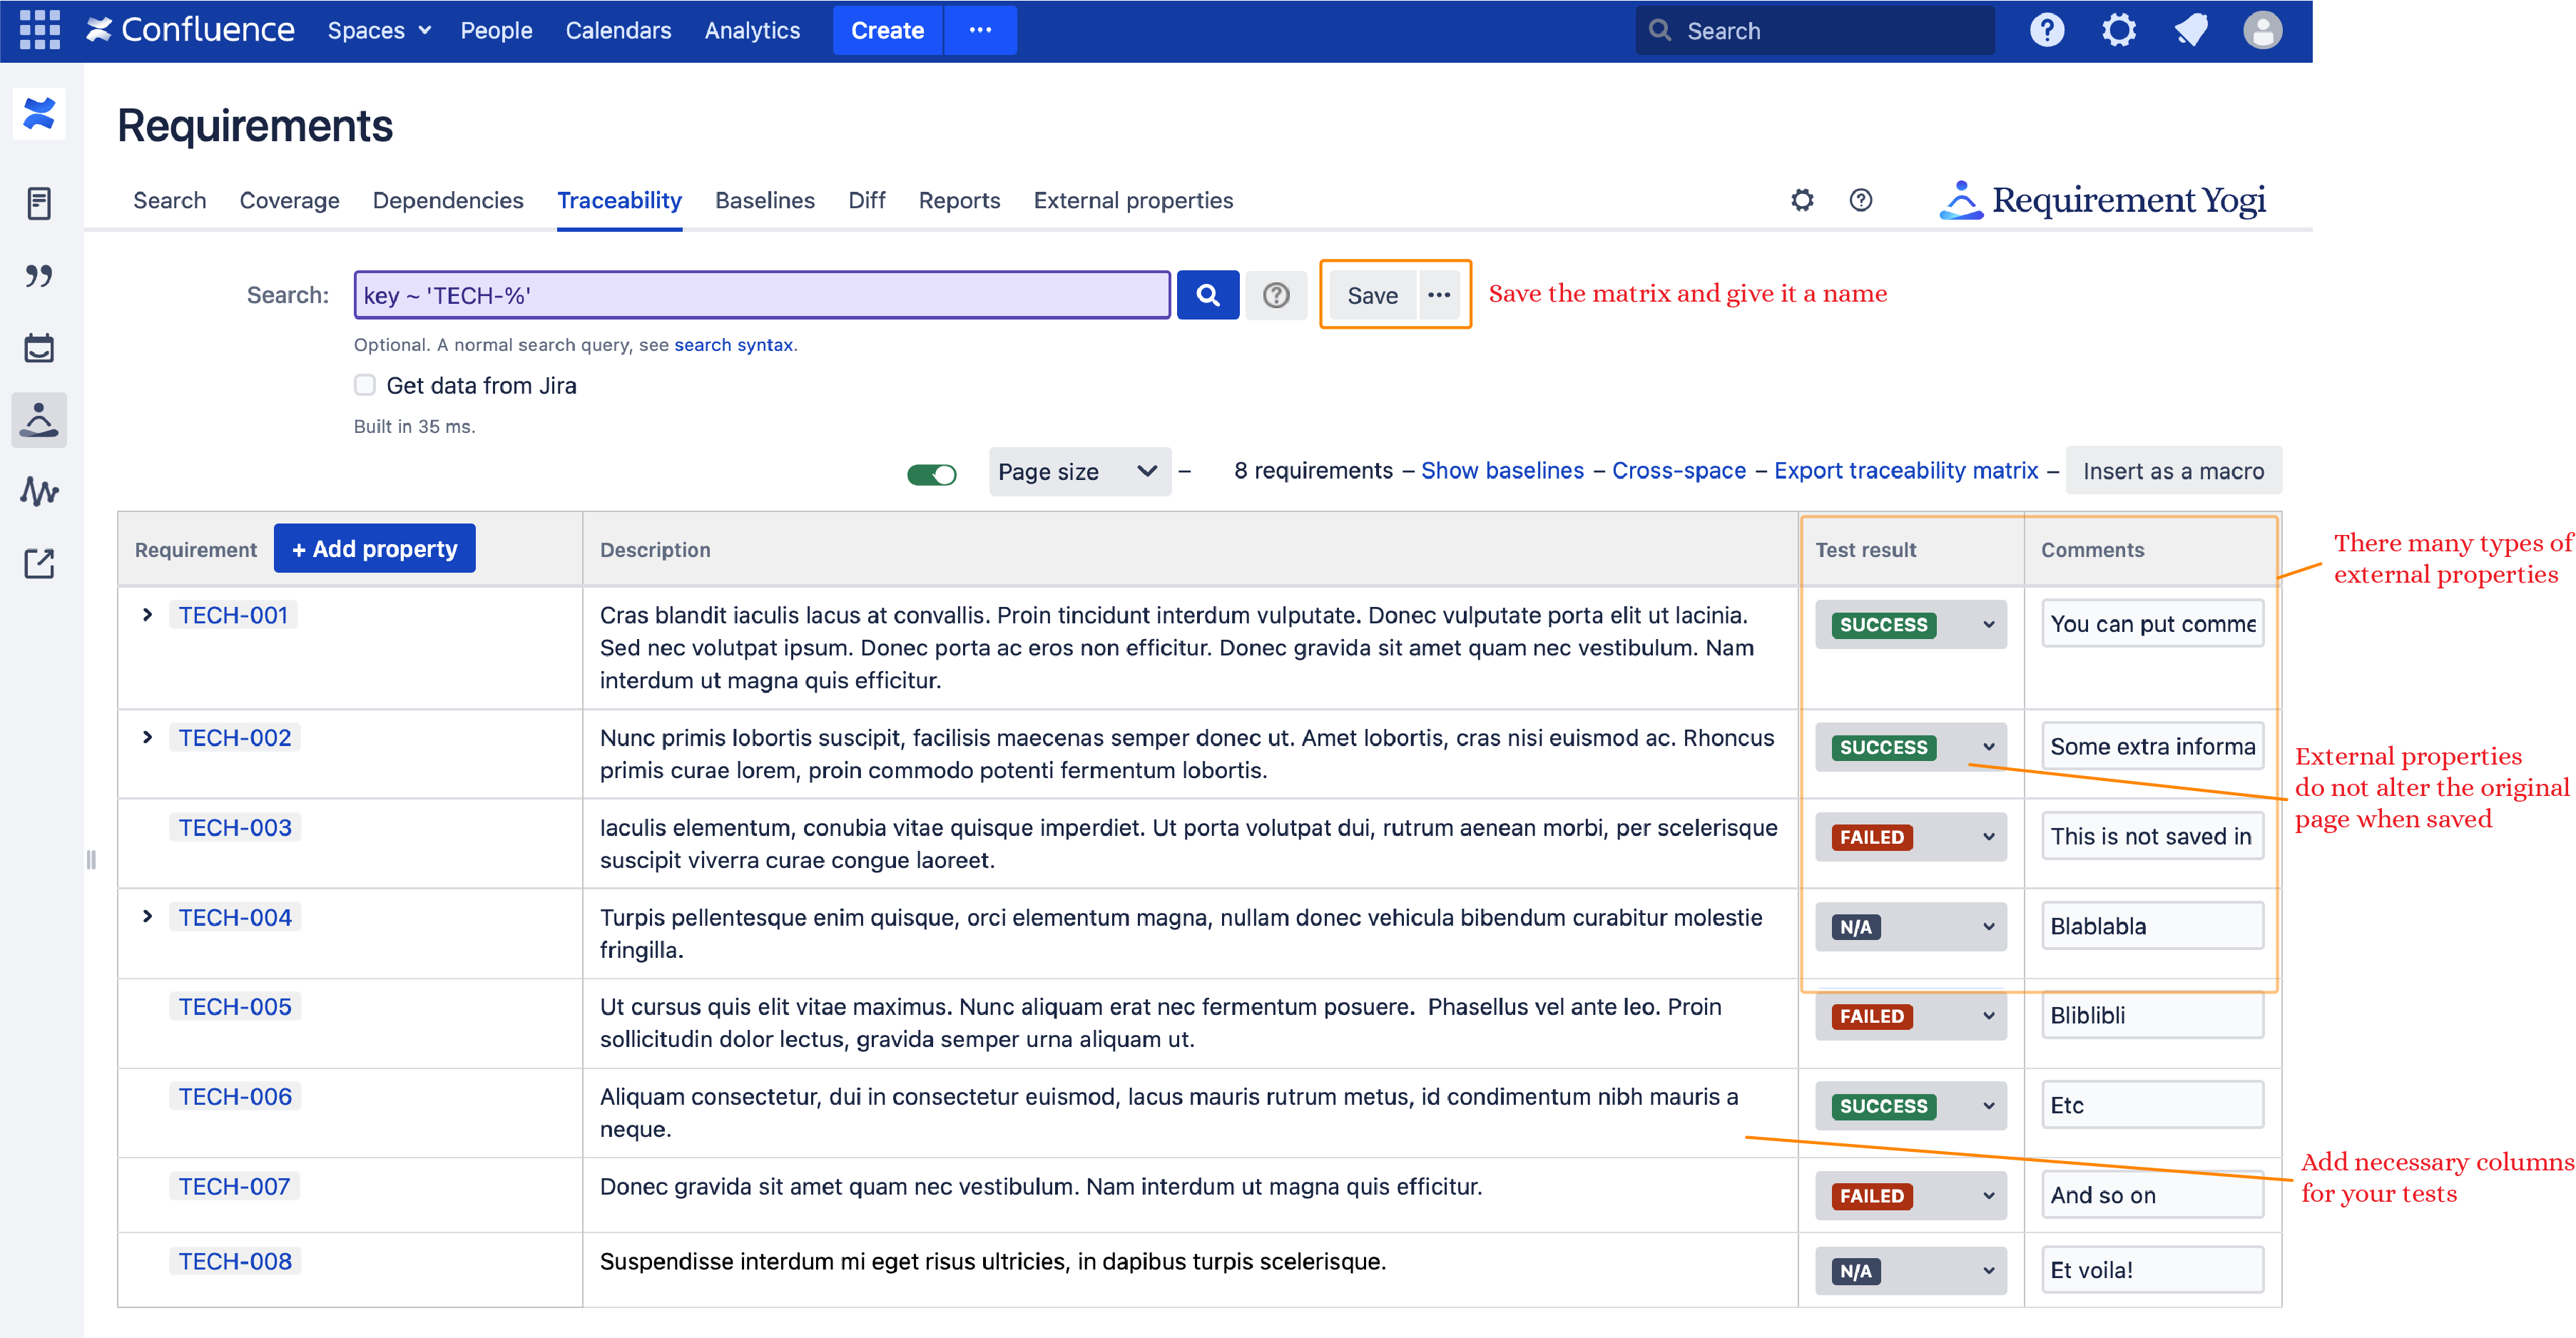Screen dimensions: 2576x1338
Task: Open the notifications icon in the top bar
Action: (x=2190, y=30)
